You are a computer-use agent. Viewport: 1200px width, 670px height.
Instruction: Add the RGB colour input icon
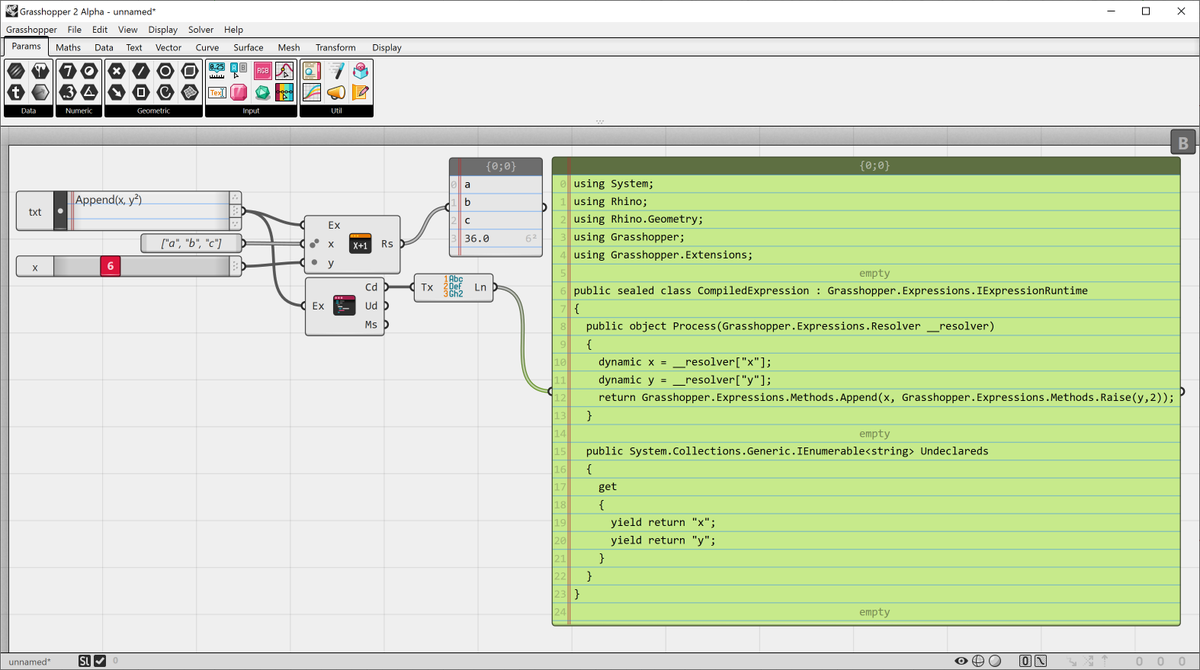(x=263, y=70)
